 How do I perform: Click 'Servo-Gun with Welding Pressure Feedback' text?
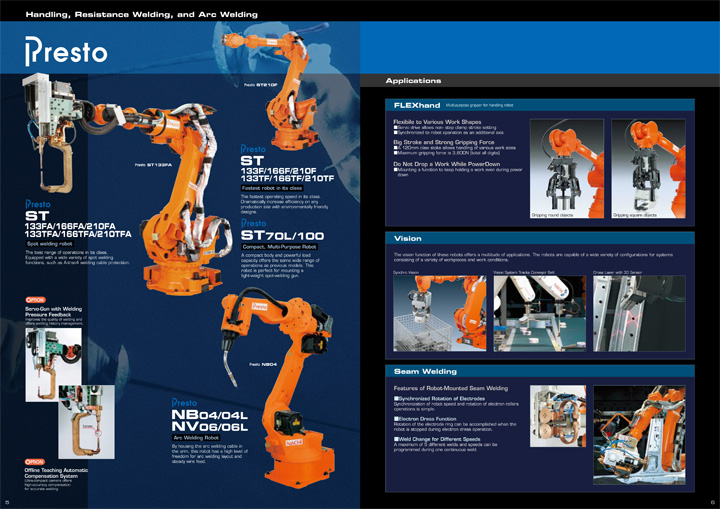53,312
